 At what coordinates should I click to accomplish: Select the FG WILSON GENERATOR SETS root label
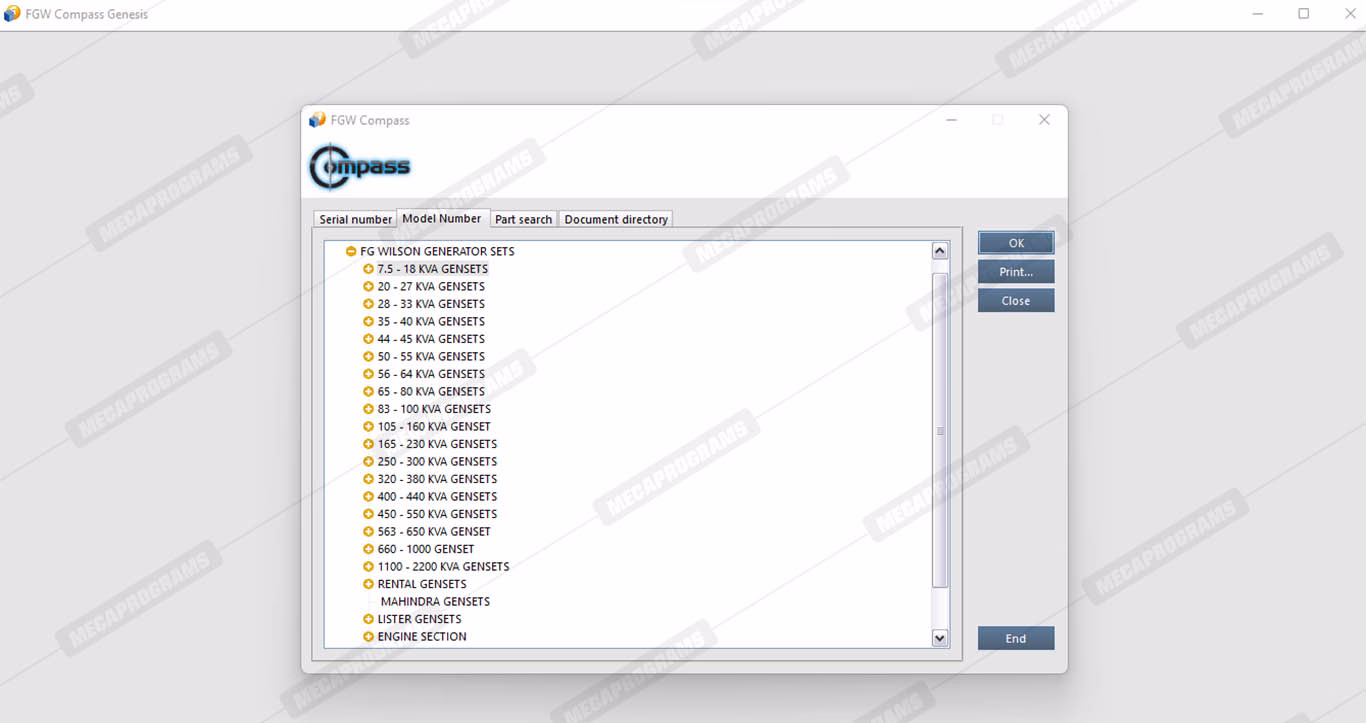click(x=437, y=252)
